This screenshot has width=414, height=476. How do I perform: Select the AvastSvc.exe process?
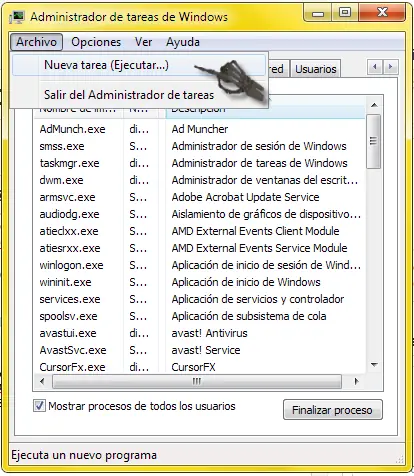coord(73,350)
